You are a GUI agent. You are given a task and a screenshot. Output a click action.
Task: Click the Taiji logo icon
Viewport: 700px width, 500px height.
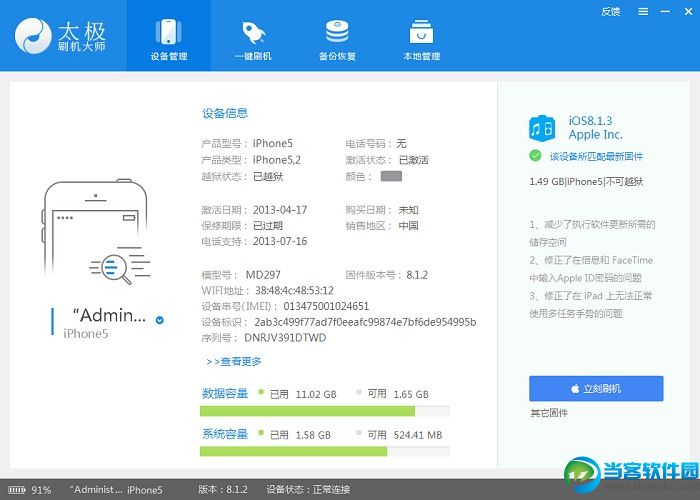(x=33, y=35)
